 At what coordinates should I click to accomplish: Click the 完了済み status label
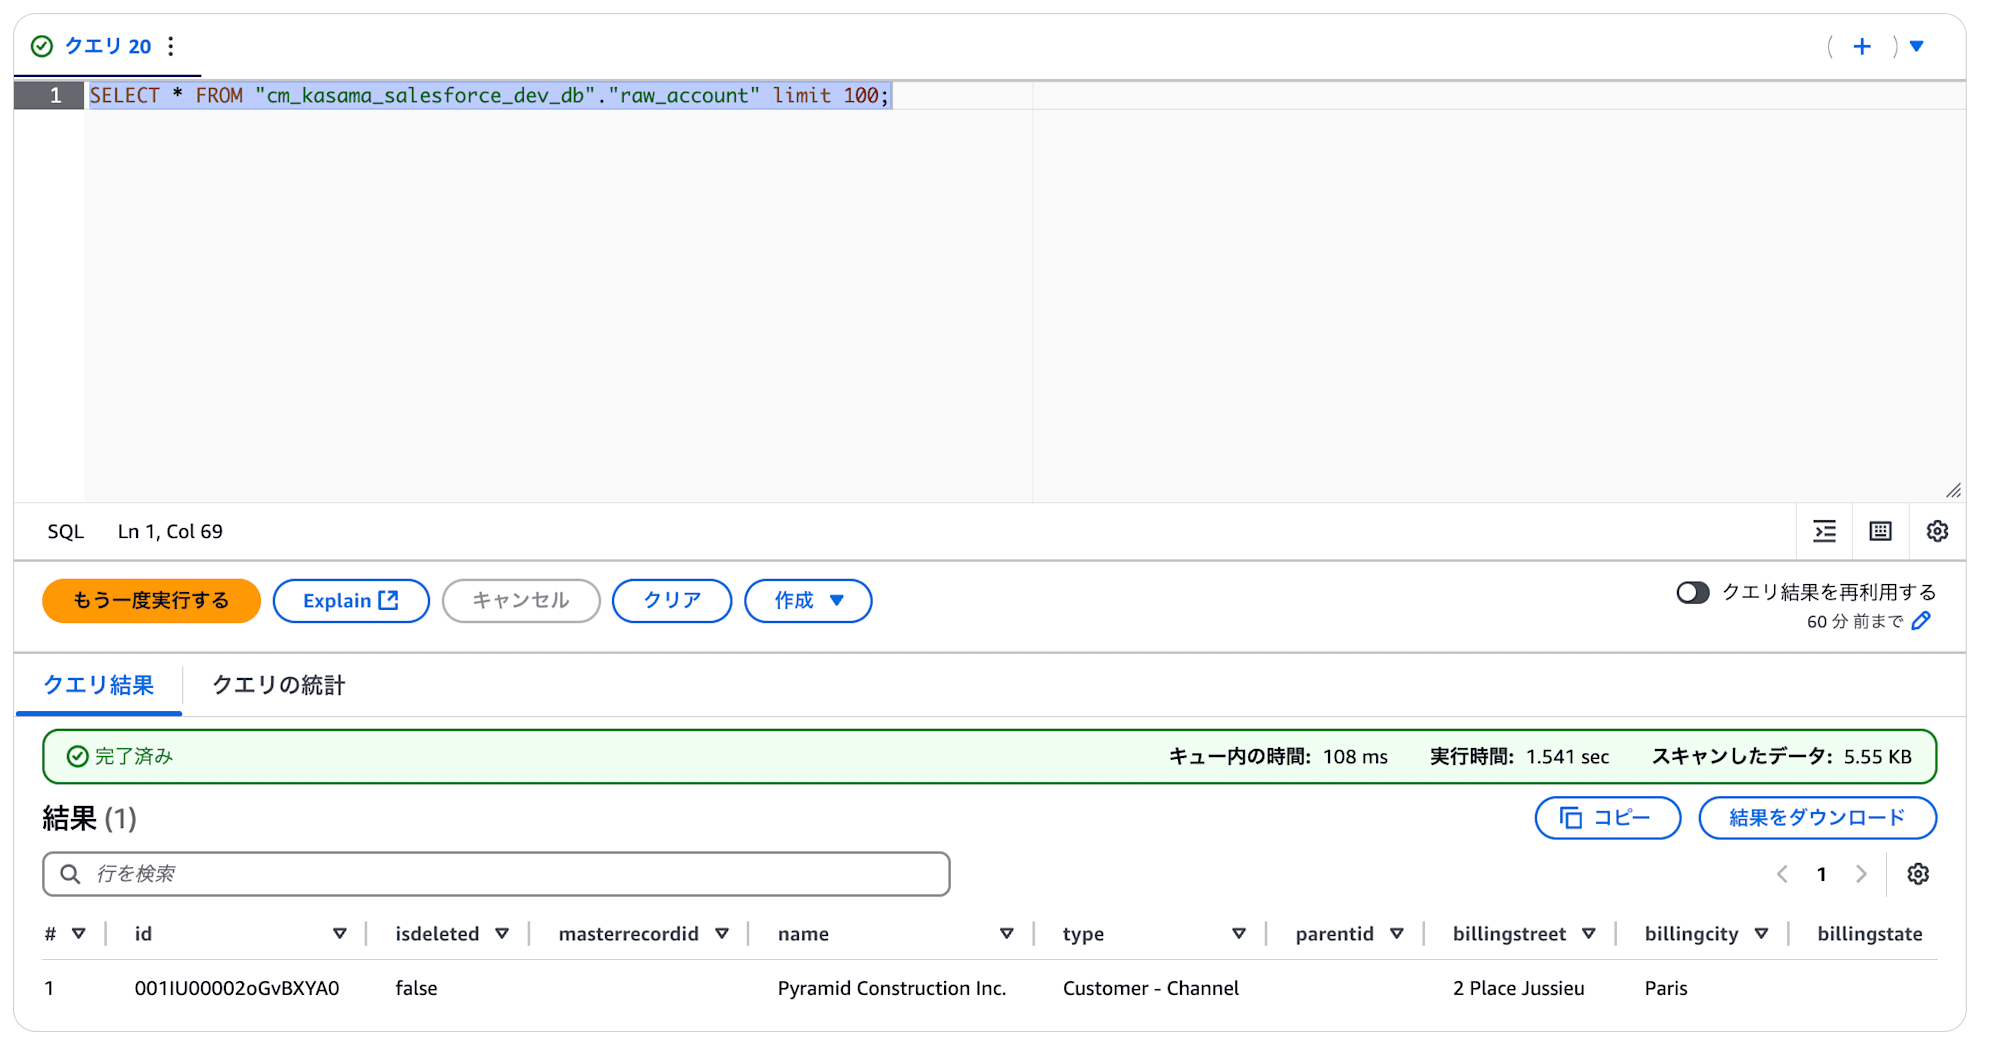(134, 757)
